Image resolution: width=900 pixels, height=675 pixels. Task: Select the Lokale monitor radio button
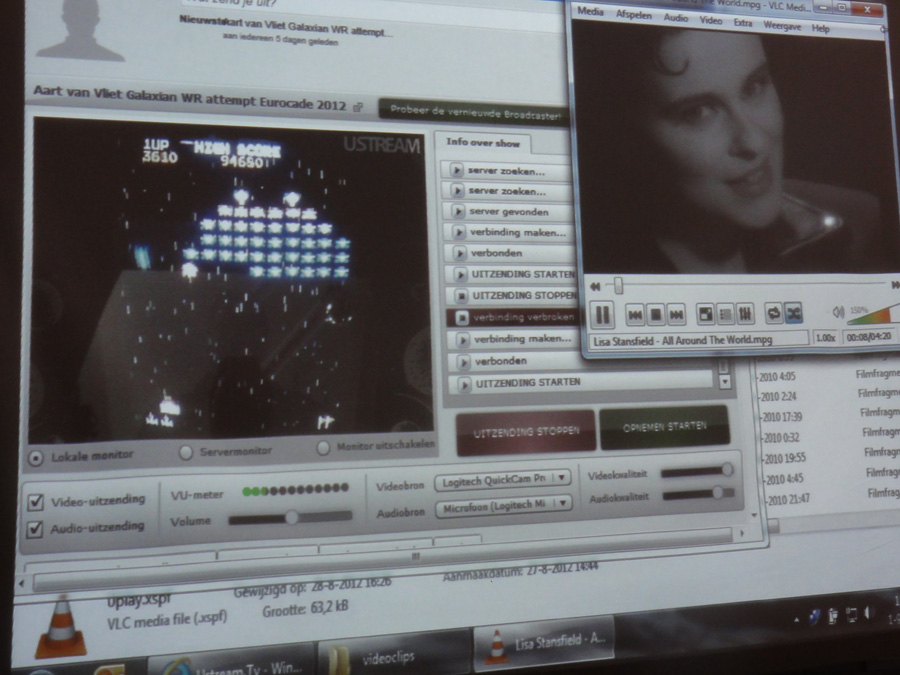pyautogui.click(x=36, y=458)
